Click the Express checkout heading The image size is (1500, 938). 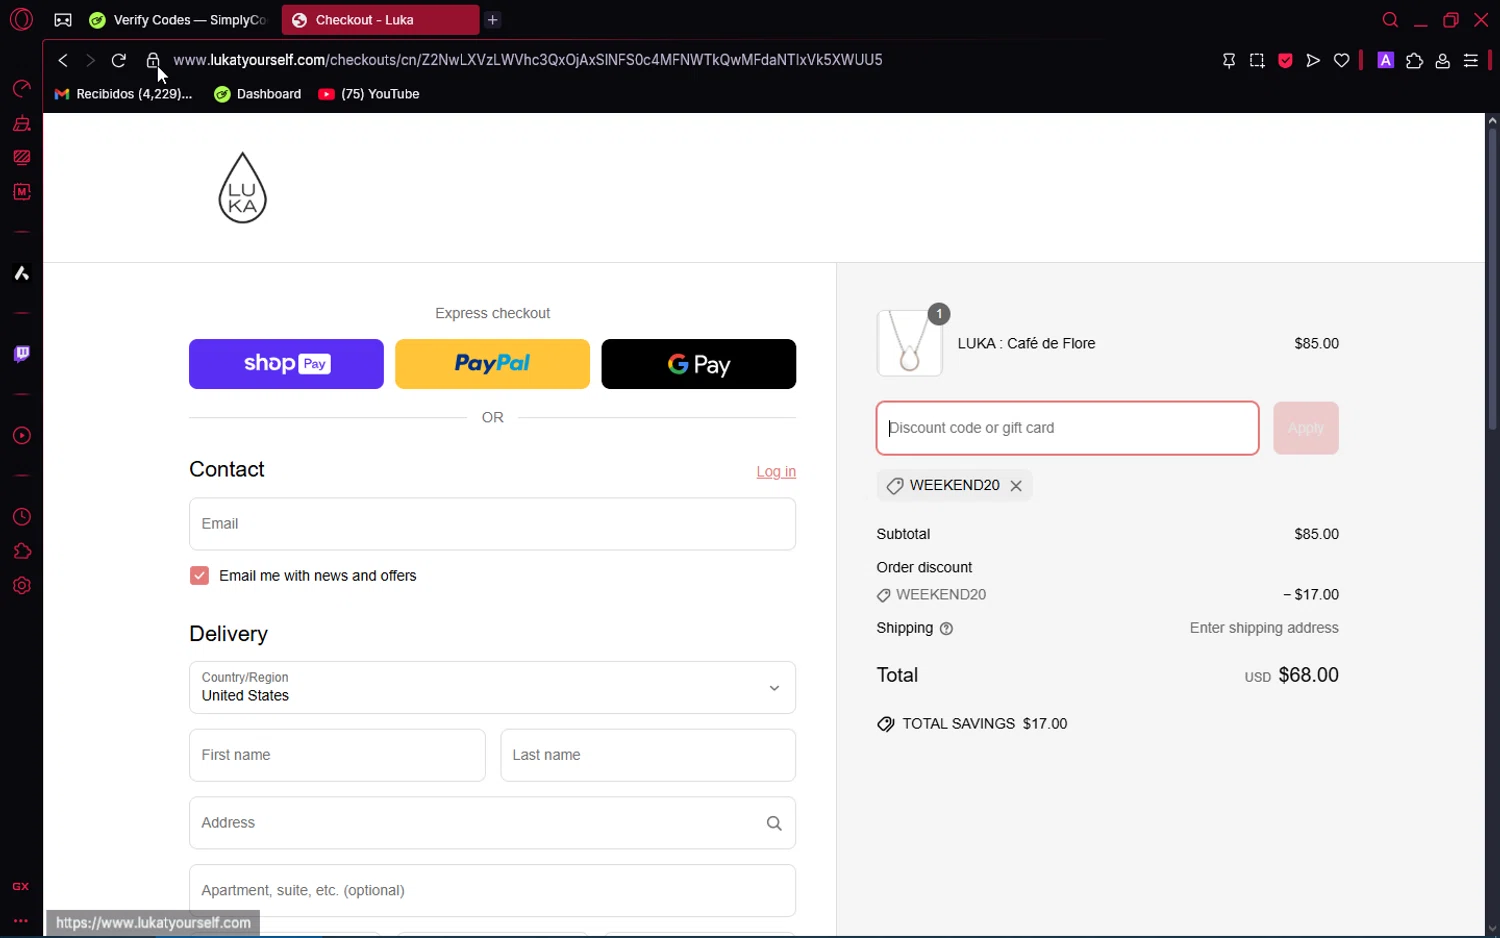[492, 313]
